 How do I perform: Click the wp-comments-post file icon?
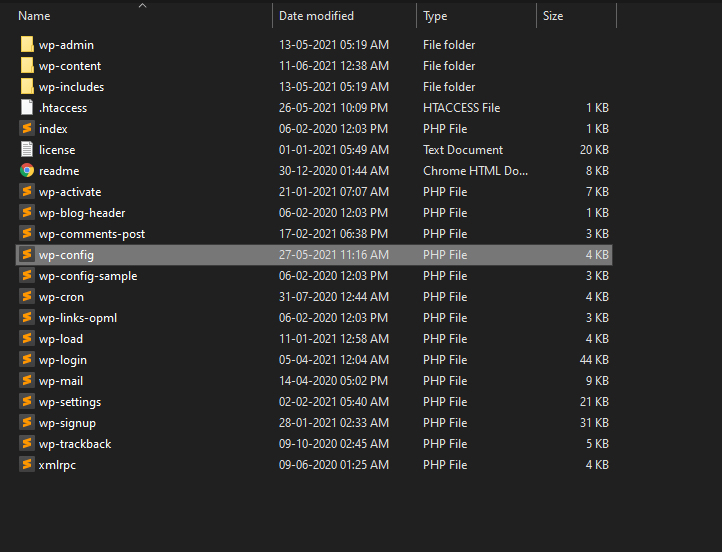pyautogui.click(x=27, y=233)
